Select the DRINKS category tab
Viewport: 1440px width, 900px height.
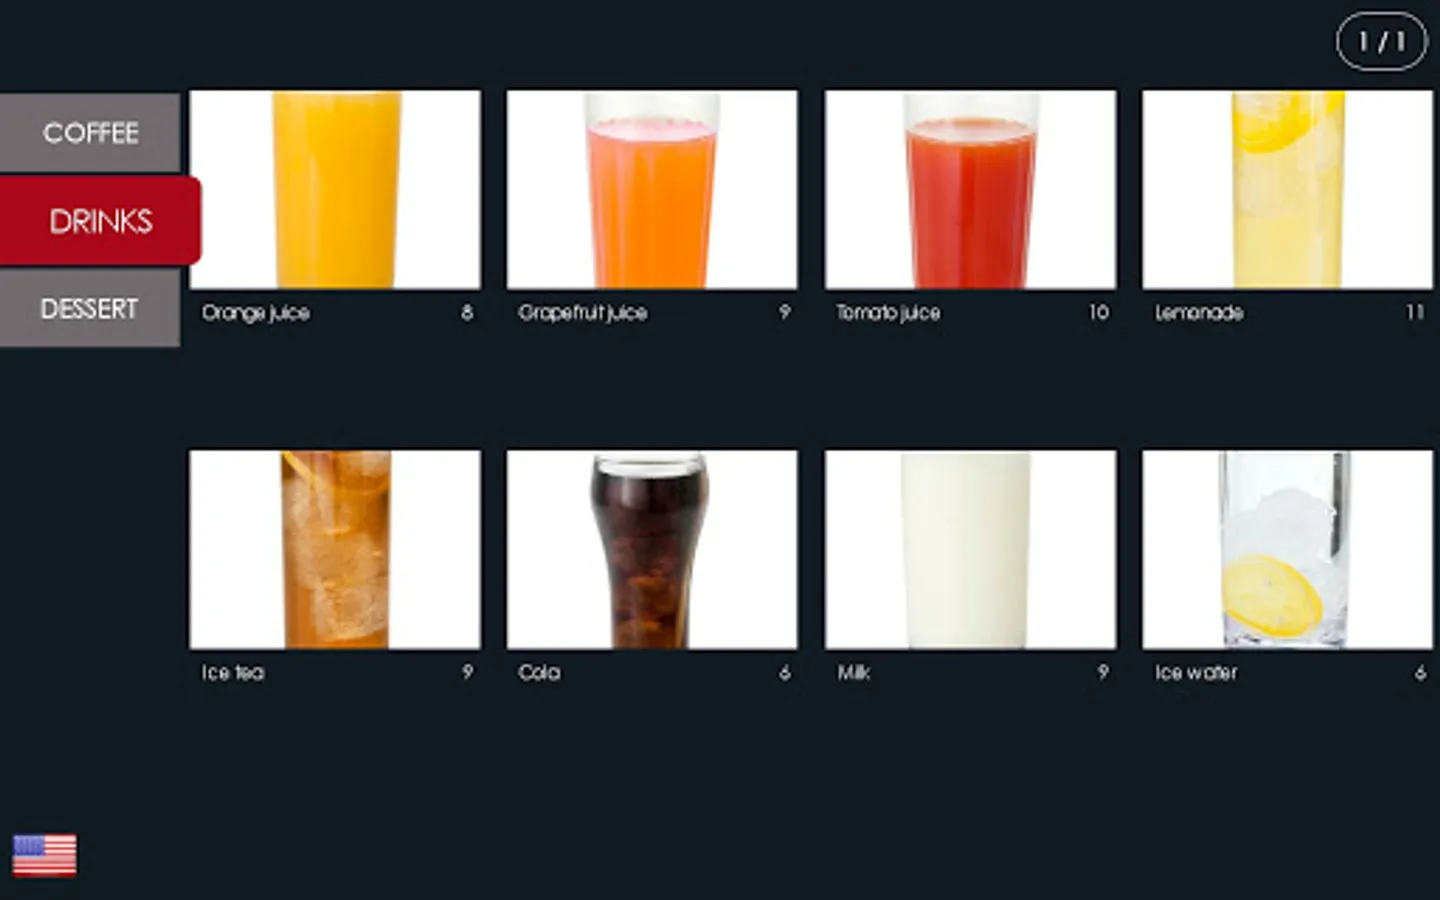pyautogui.click(x=100, y=221)
